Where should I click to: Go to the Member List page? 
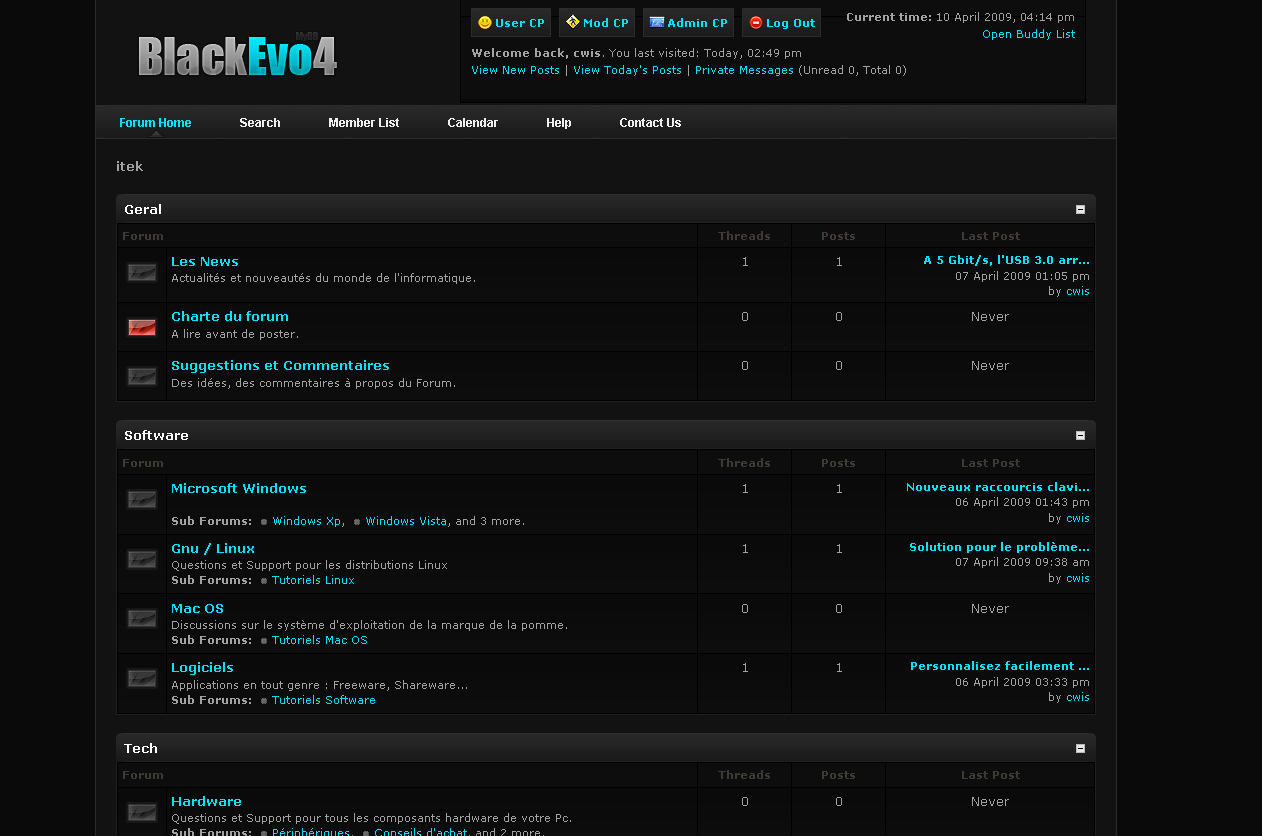pos(363,123)
